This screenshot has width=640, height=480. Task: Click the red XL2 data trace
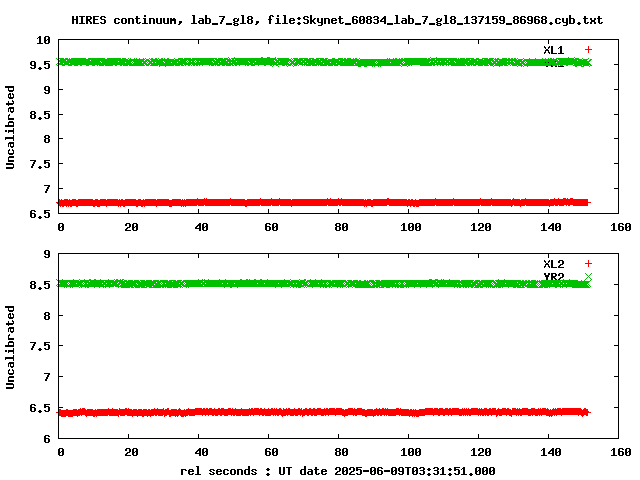click(x=324, y=412)
